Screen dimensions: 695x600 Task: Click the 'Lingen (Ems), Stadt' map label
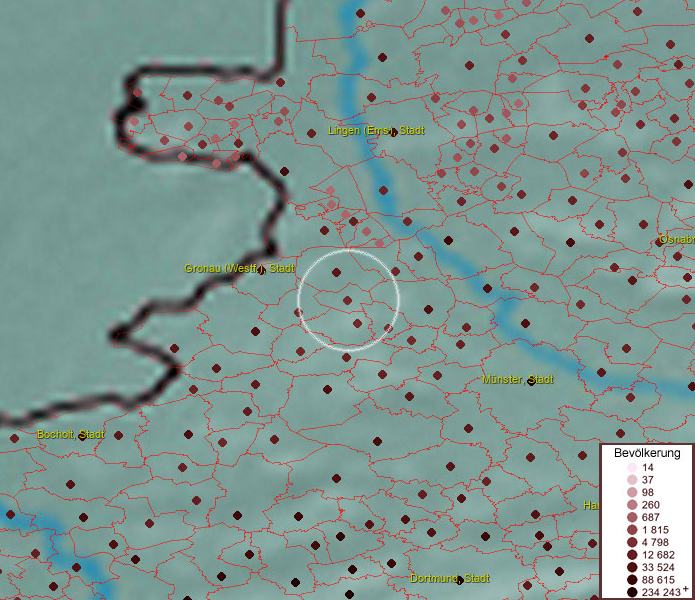376,130
